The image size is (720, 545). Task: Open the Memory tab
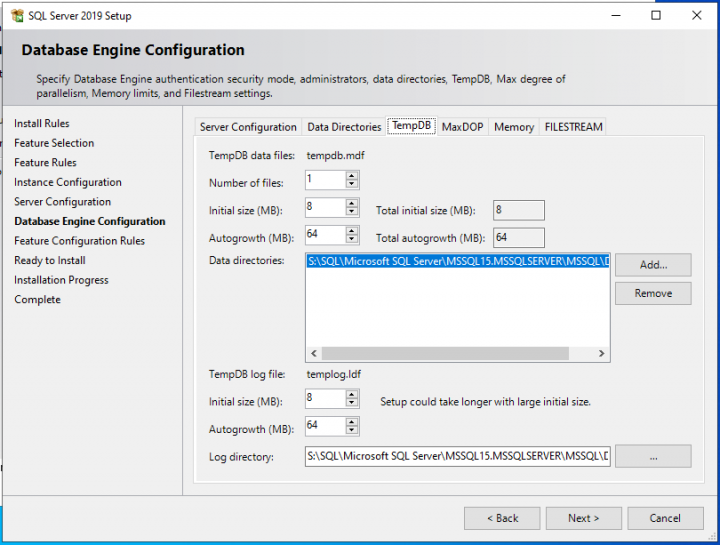514,127
